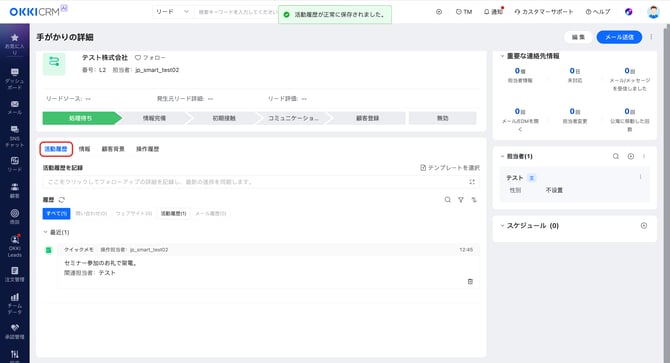Click the top keyword search field
The height and width of the screenshot is (363, 670).
click(x=237, y=12)
